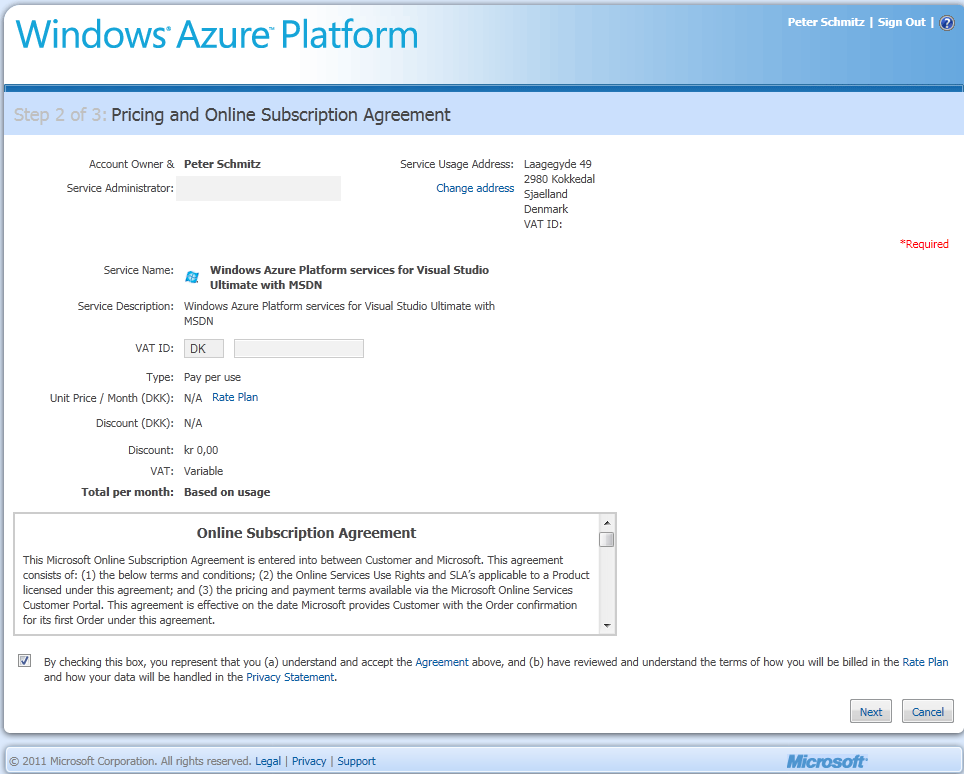The width and height of the screenshot is (964, 774).
Task: Click the VAT ID number input field
Action: [299, 349]
